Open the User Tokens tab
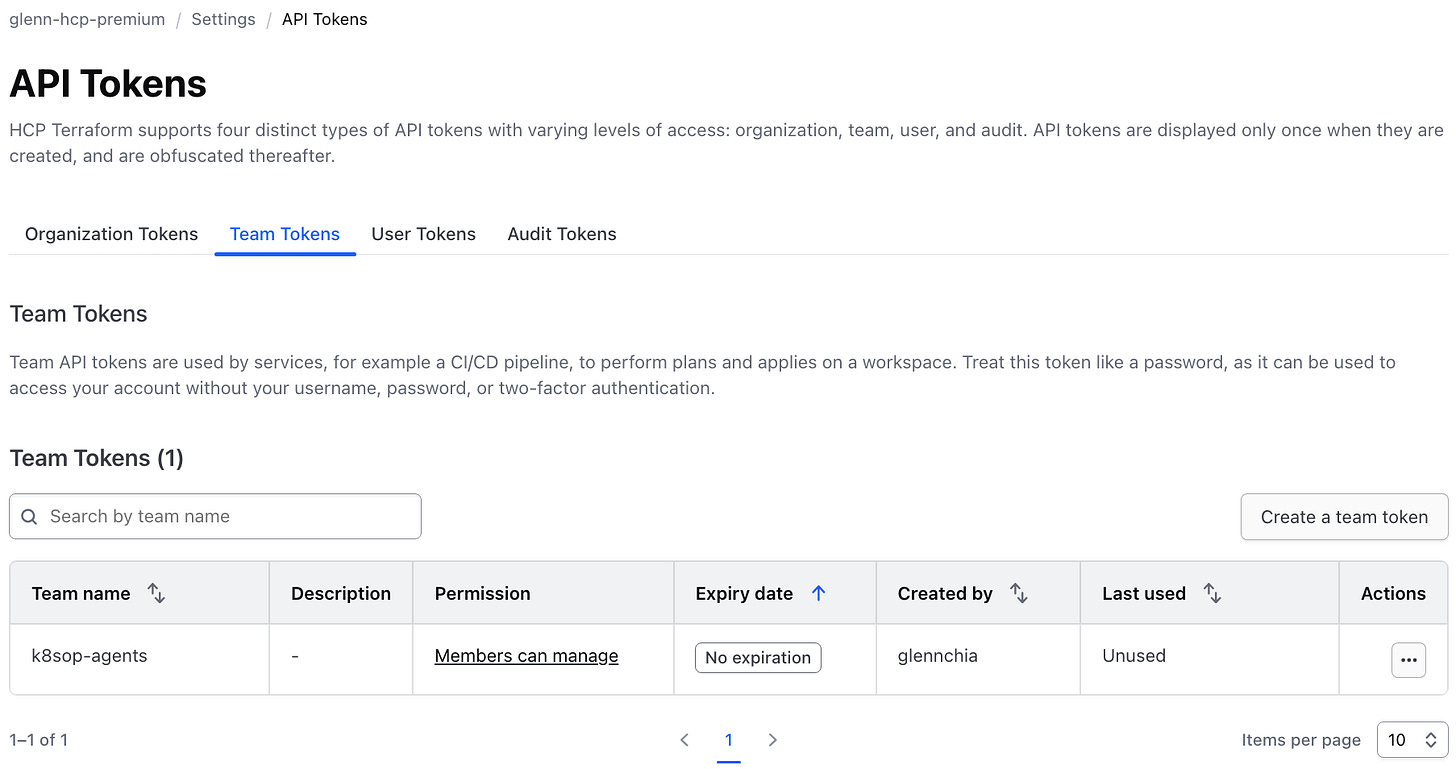This screenshot has height=769, width=1456. point(423,234)
